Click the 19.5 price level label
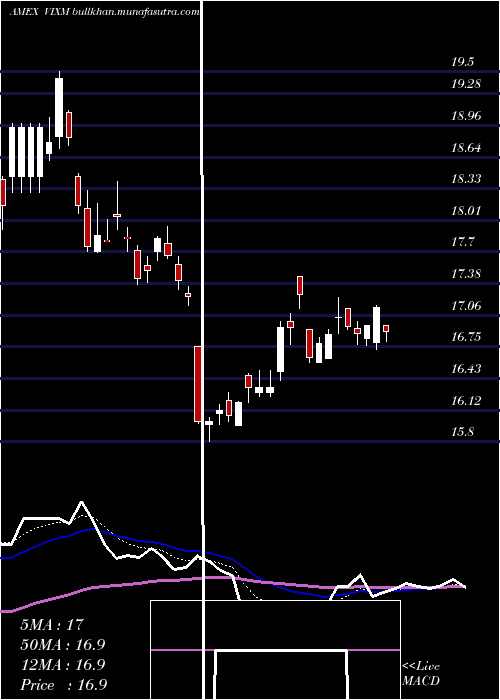Image resolution: width=500 pixels, height=700 pixels. [x=462, y=62]
